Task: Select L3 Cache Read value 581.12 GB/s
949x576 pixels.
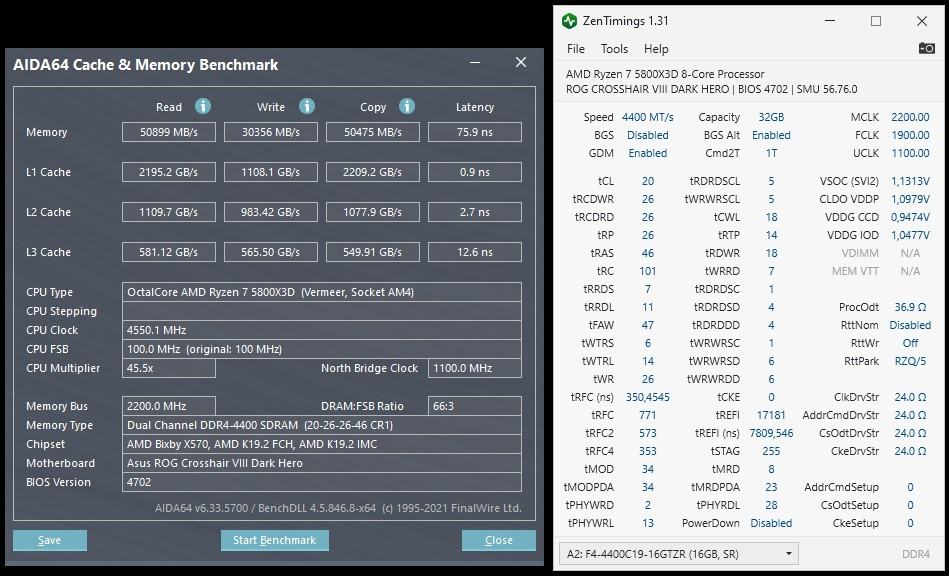Action: [169, 252]
